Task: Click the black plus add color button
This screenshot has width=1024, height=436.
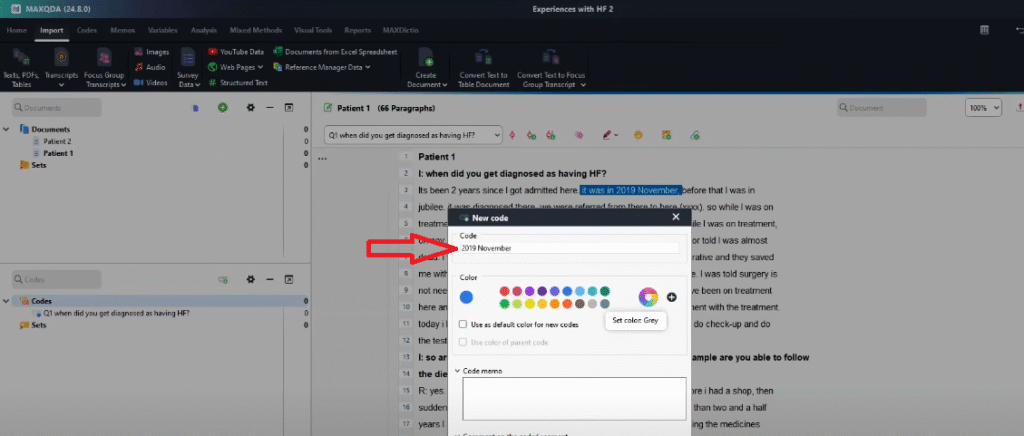Action: 671,297
